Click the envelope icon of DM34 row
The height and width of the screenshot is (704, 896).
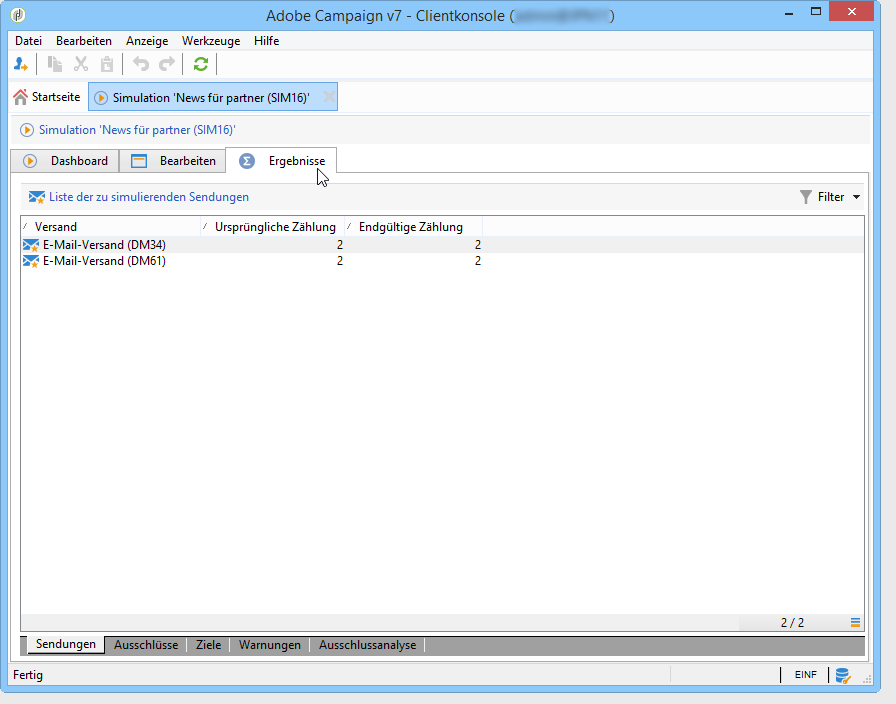click(31, 245)
